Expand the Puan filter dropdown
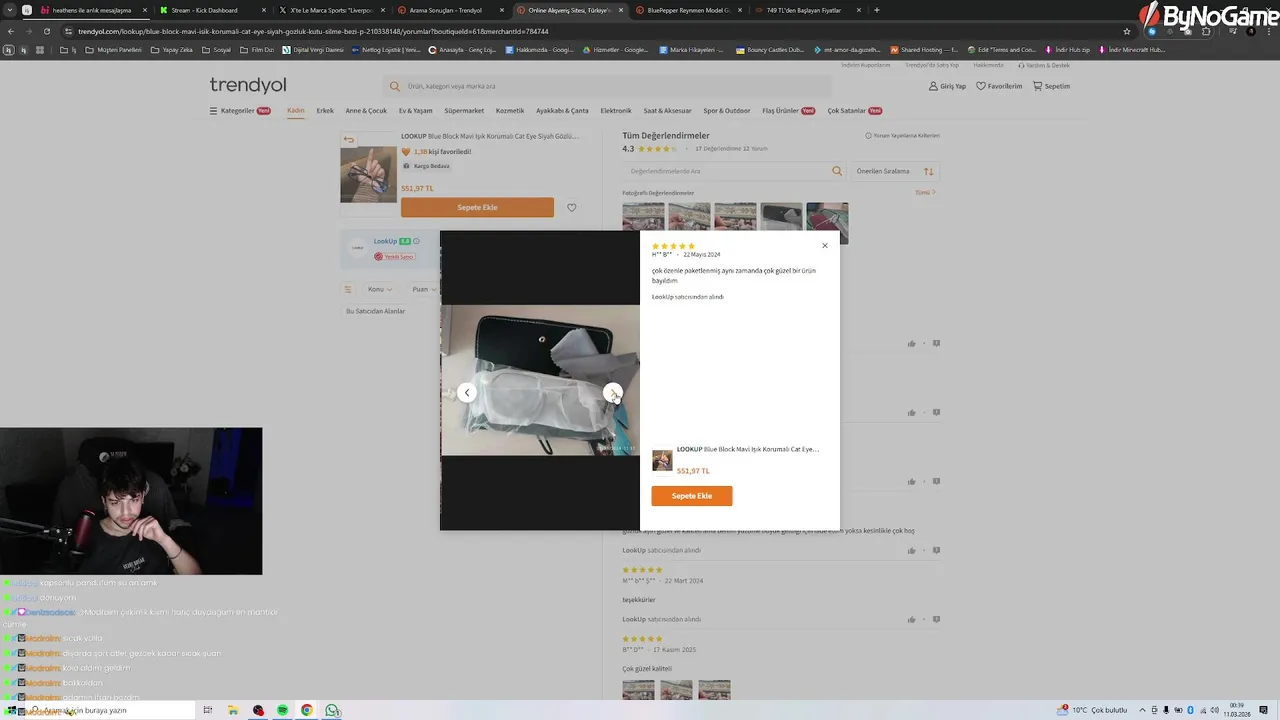 424,289
